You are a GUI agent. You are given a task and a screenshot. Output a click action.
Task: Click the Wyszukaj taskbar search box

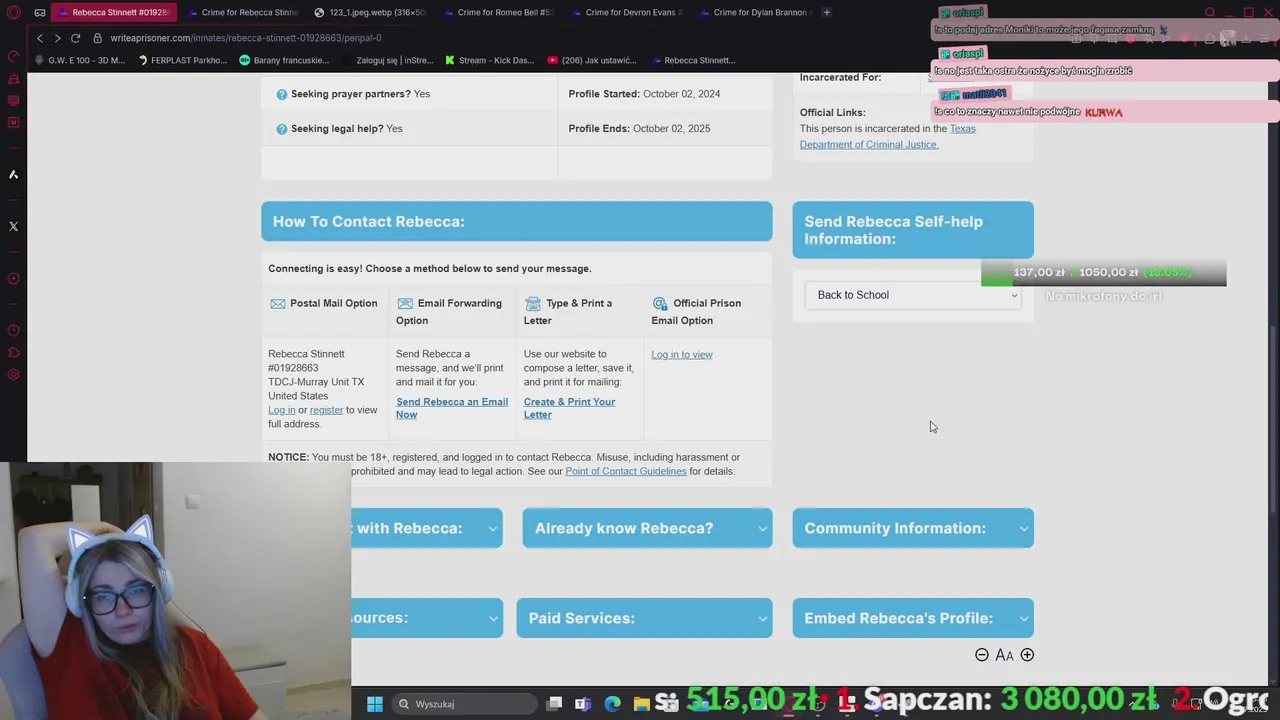(463, 704)
